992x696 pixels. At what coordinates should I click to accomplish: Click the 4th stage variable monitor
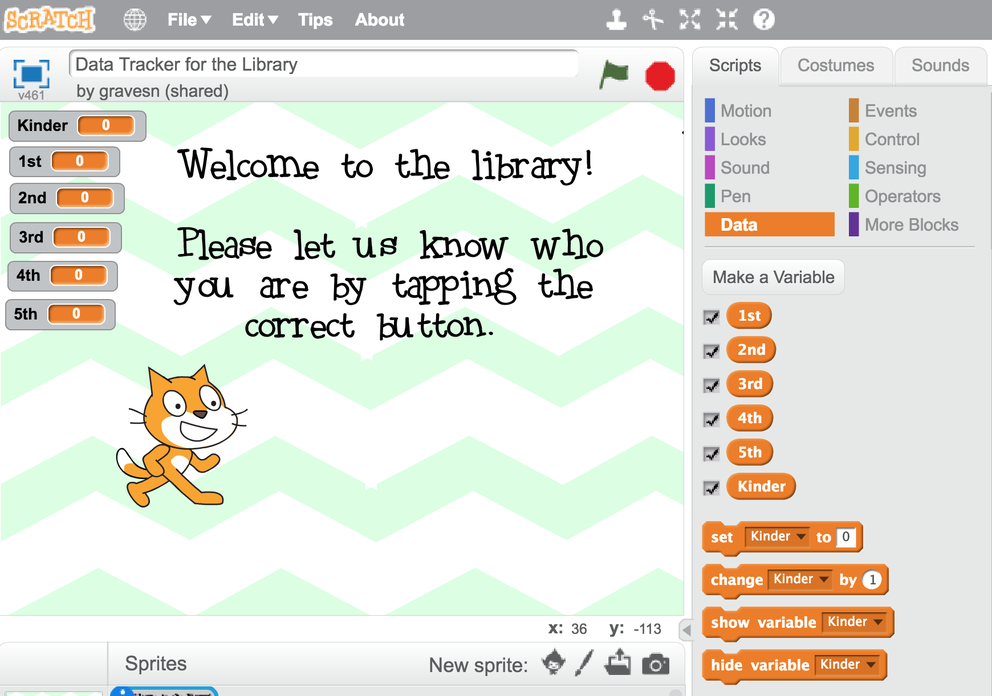click(x=63, y=276)
